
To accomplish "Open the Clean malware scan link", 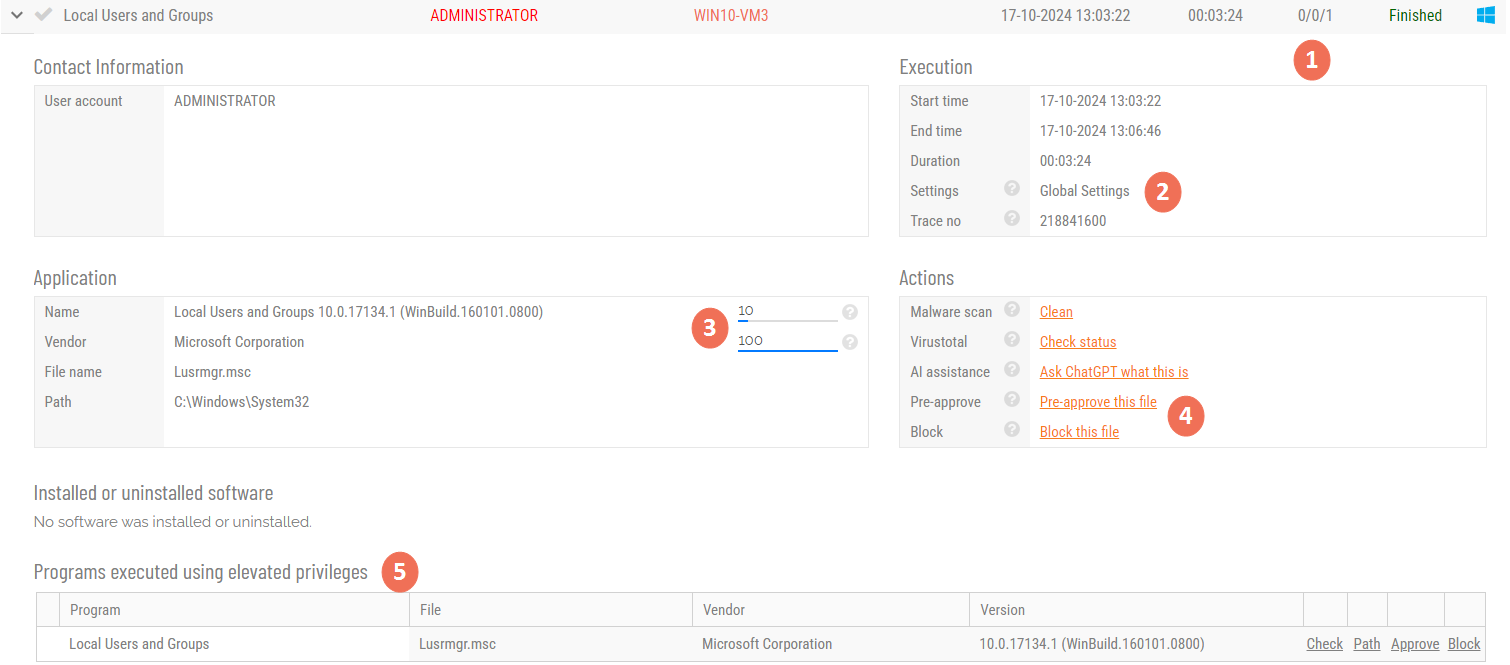I will coord(1056,312).
